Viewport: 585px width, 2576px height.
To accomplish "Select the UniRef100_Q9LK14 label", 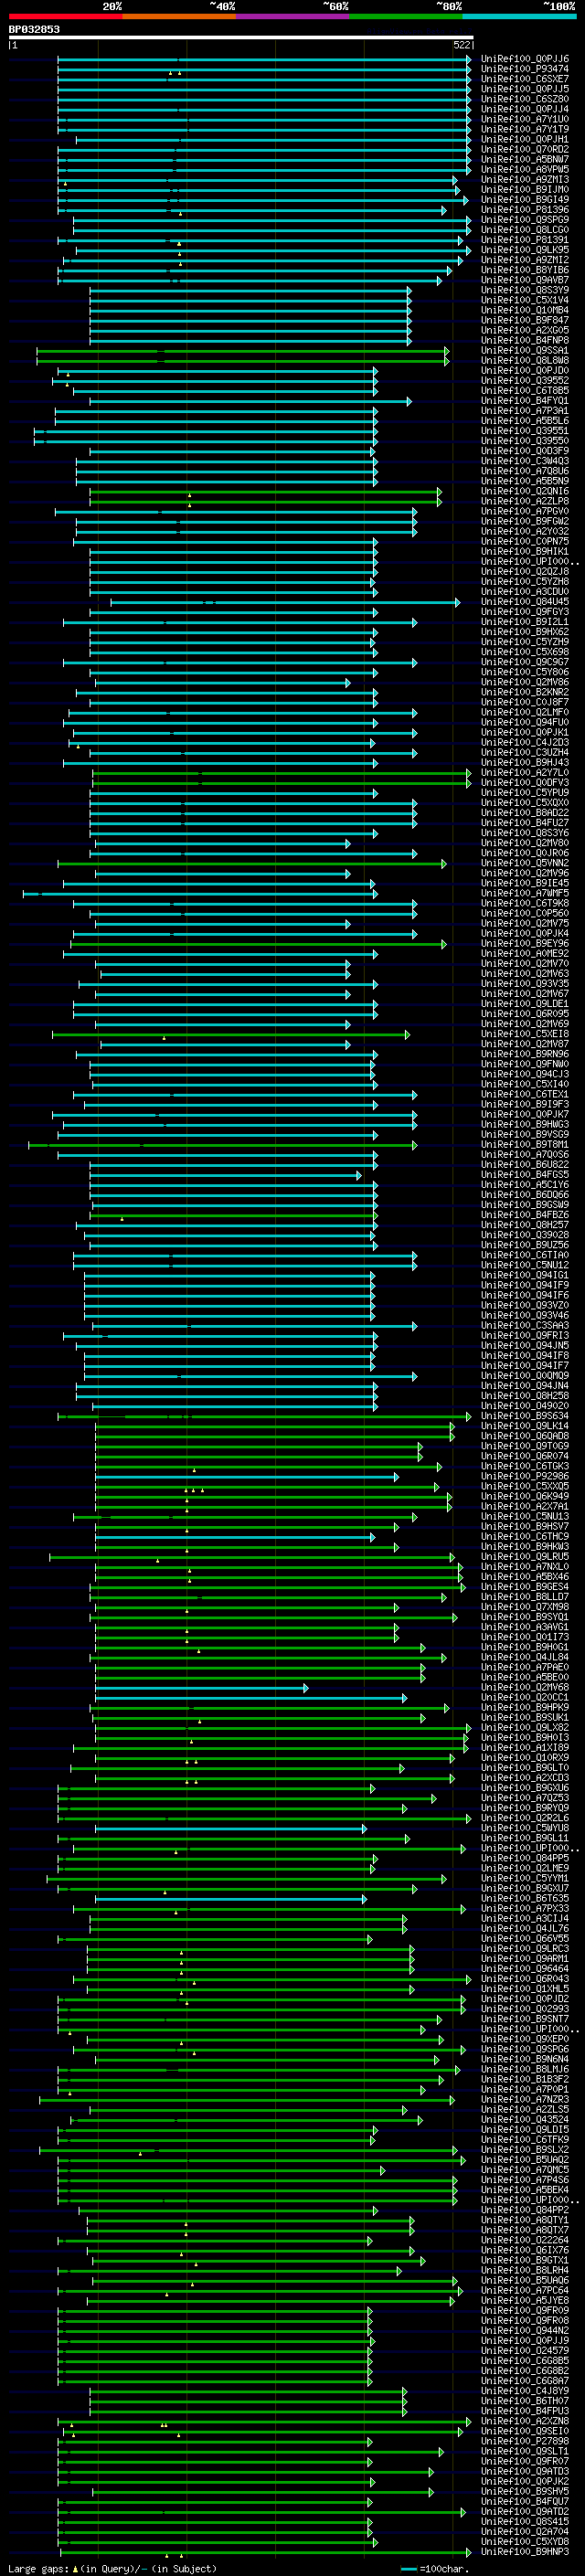I will click(525, 1426).
